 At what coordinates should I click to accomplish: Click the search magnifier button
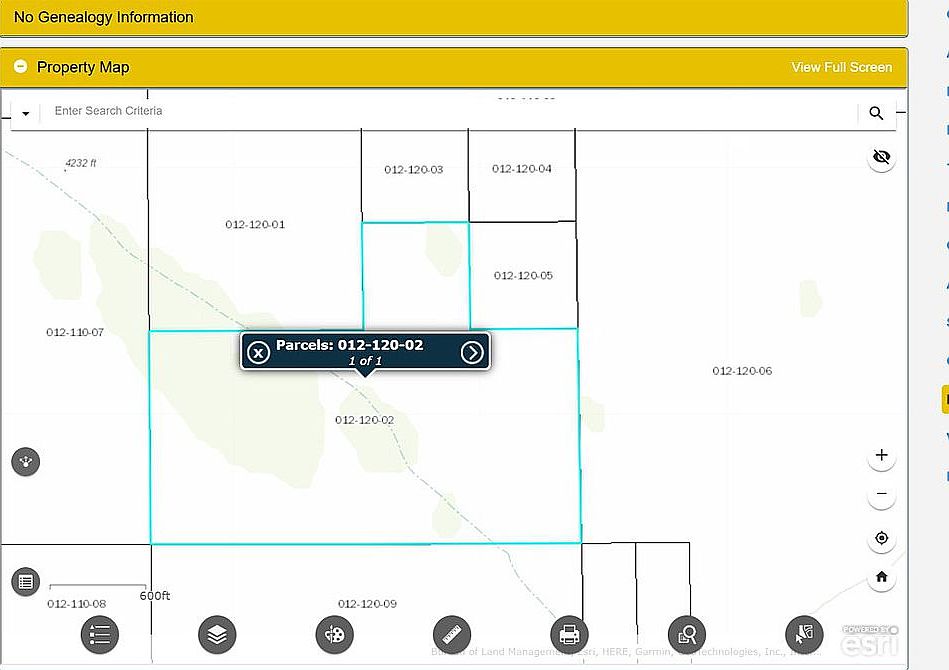(876, 113)
